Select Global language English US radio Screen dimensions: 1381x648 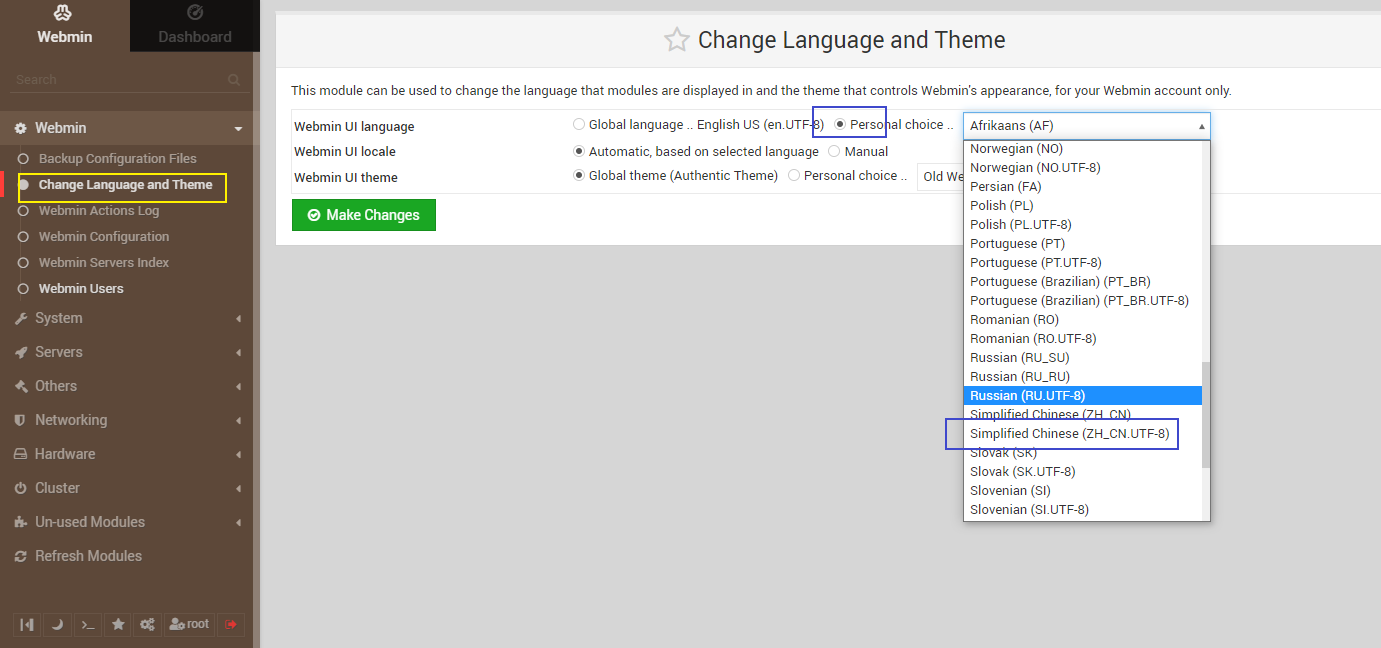coord(579,125)
